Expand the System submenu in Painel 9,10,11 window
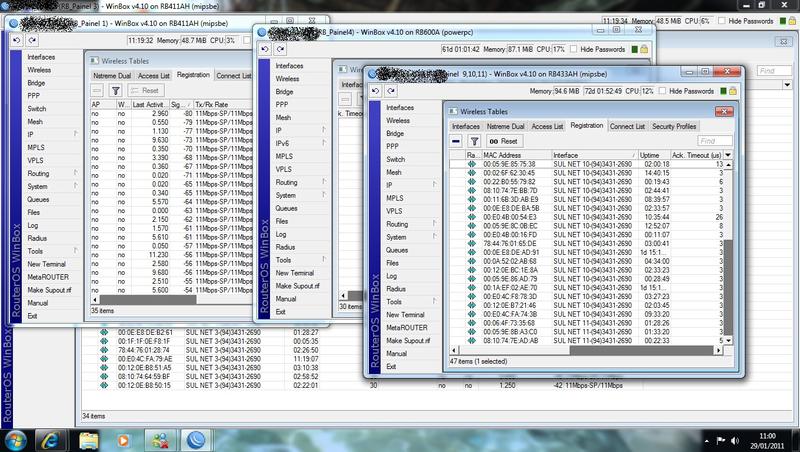This screenshot has width=800, height=452. 435,236
